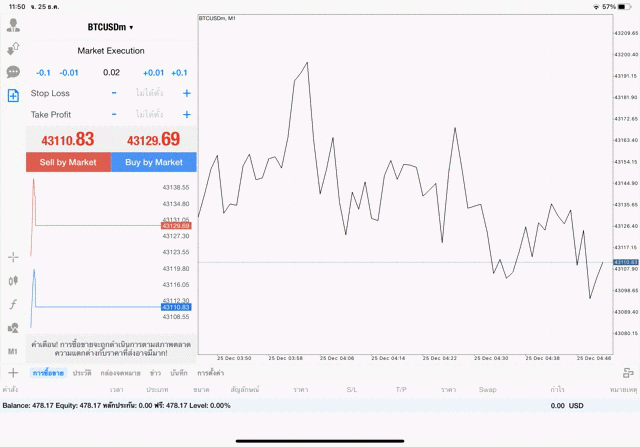Screen dimensions: 640x447
Task: Open the Market Execution order type selector
Action: pos(111,50)
